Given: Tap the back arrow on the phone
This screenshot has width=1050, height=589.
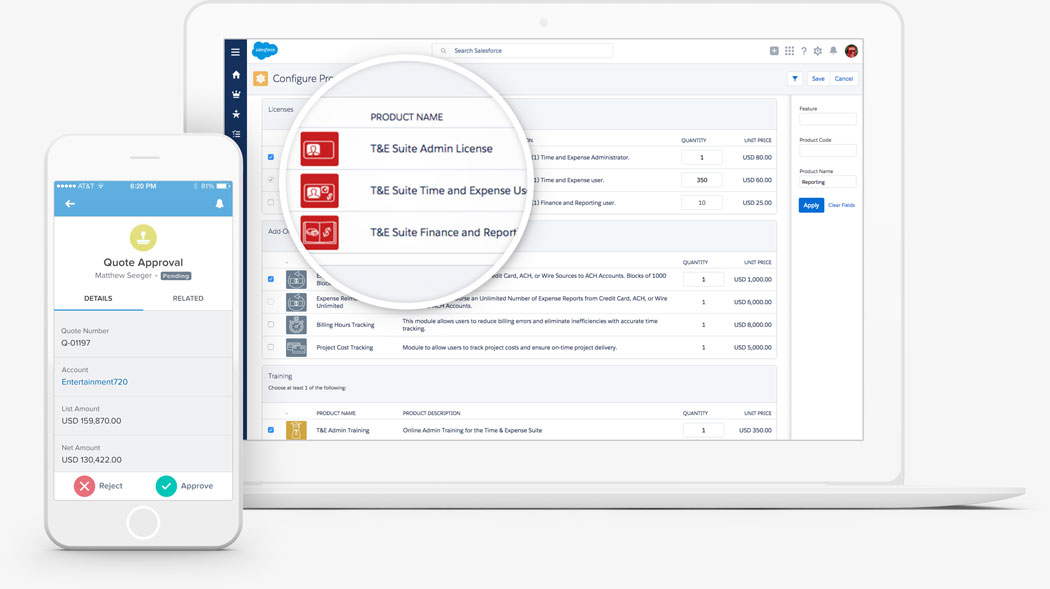Looking at the screenshot, I should 70,203.
